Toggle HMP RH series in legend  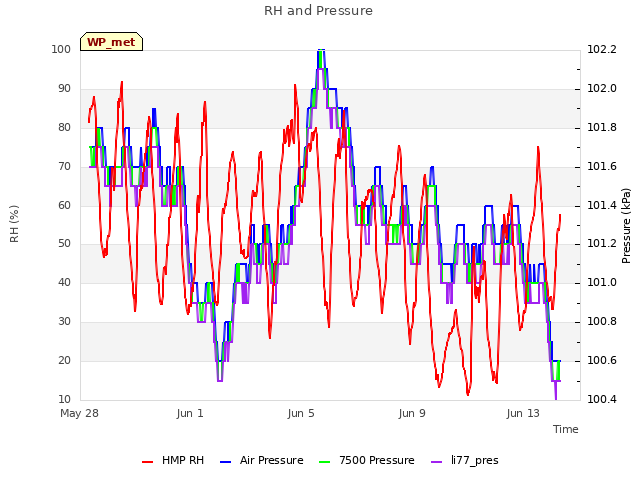pos(173,460)
